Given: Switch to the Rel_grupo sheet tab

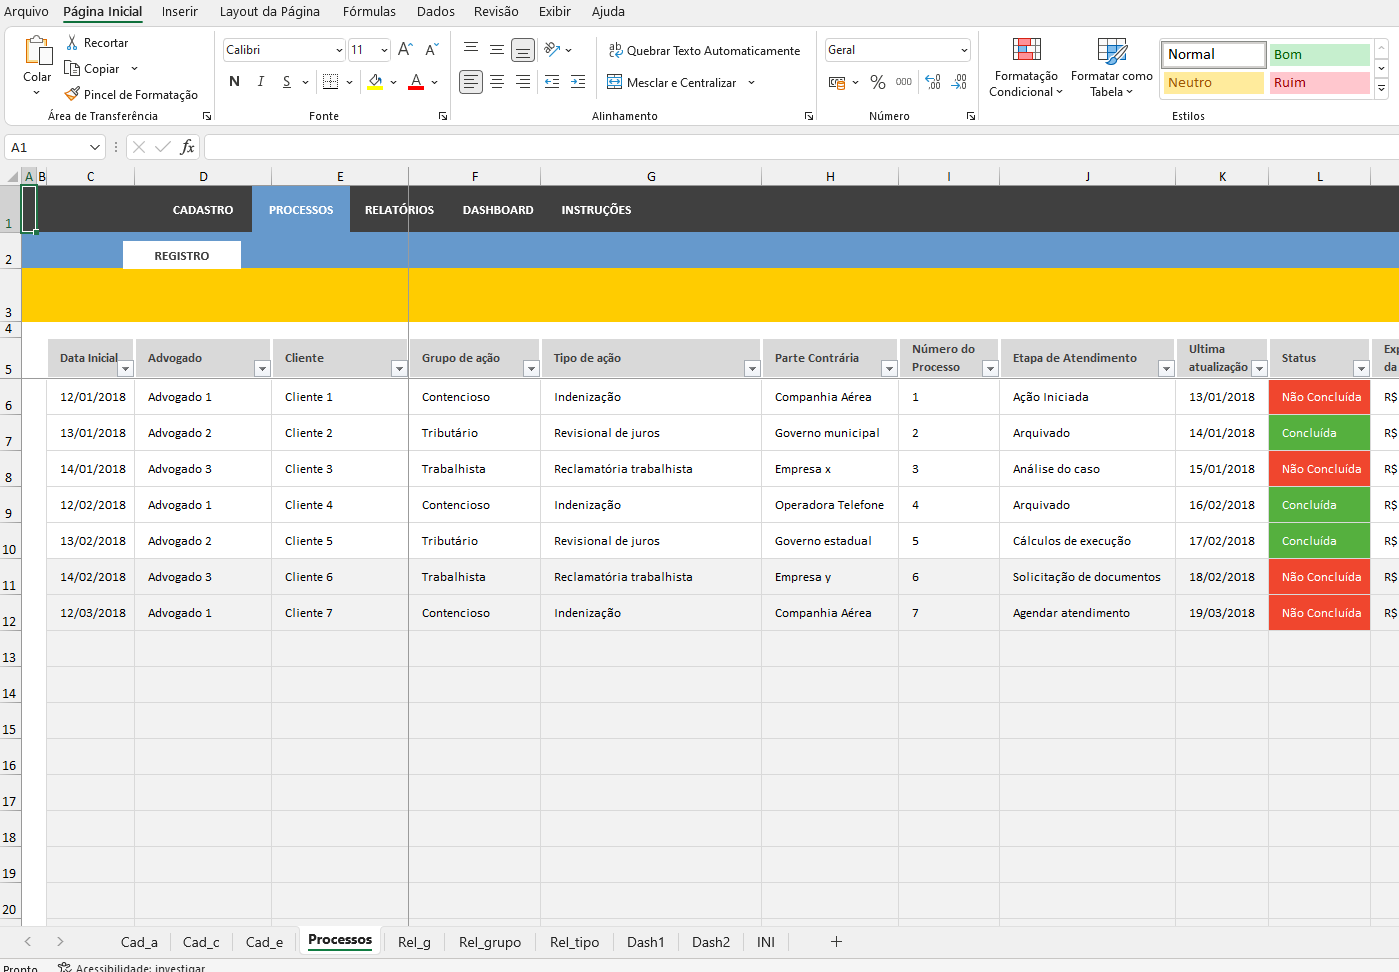Looking at the screenshot, I should (489, 942).
